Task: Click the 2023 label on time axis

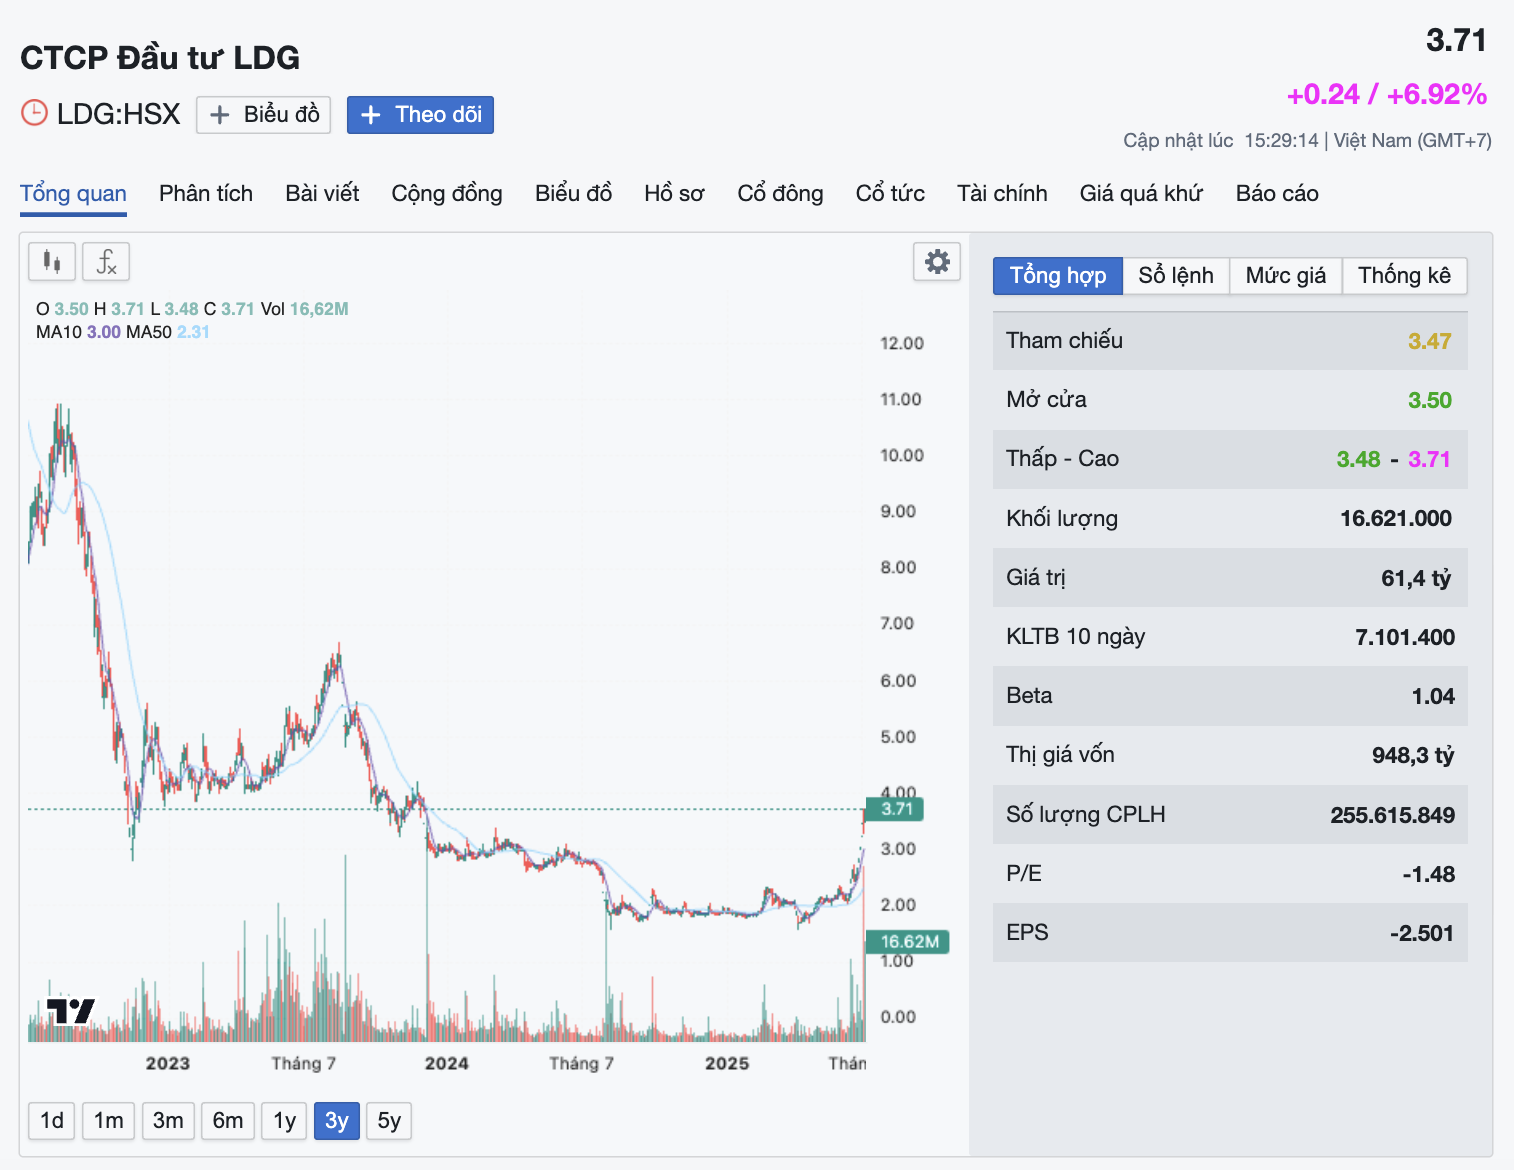Action: click(x=167, y=1063)
